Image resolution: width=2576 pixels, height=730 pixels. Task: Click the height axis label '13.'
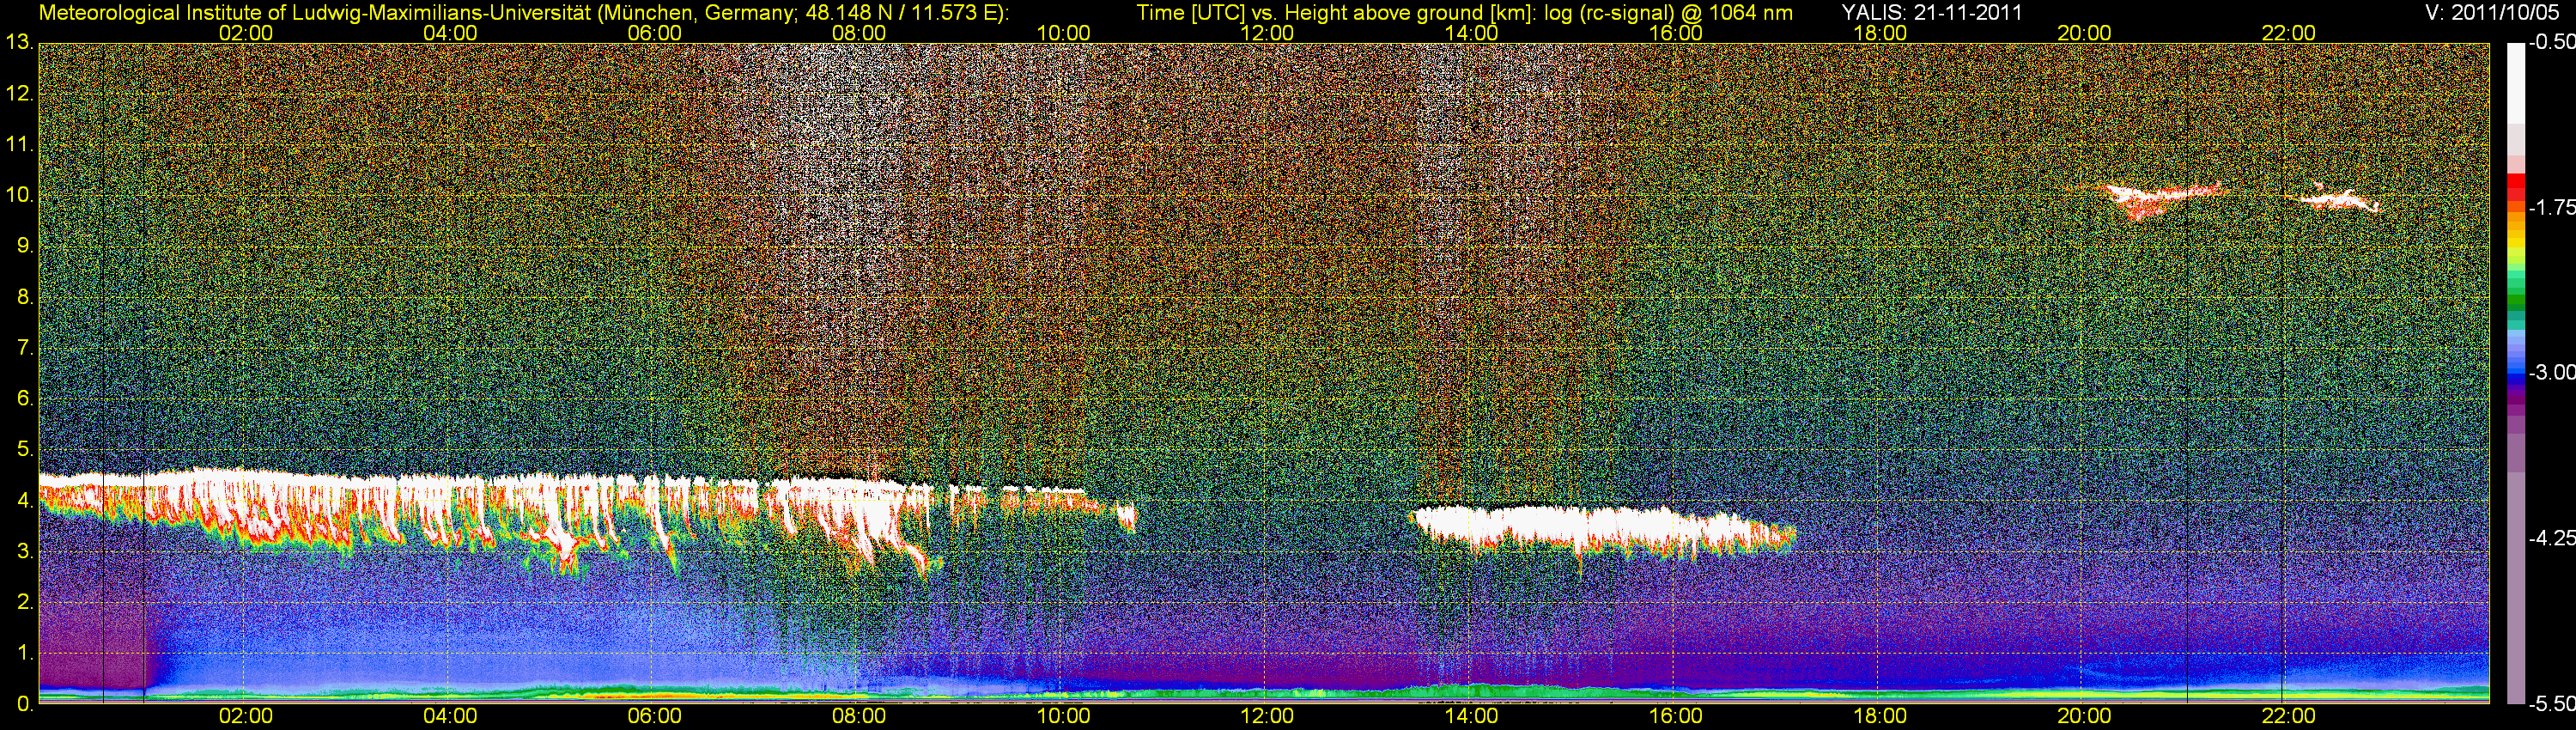19,42
